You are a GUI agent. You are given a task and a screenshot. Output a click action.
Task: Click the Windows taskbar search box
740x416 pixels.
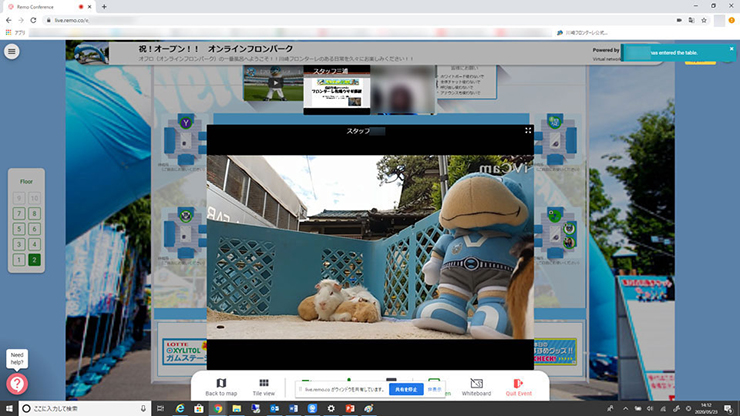click(x=85, y=408)
